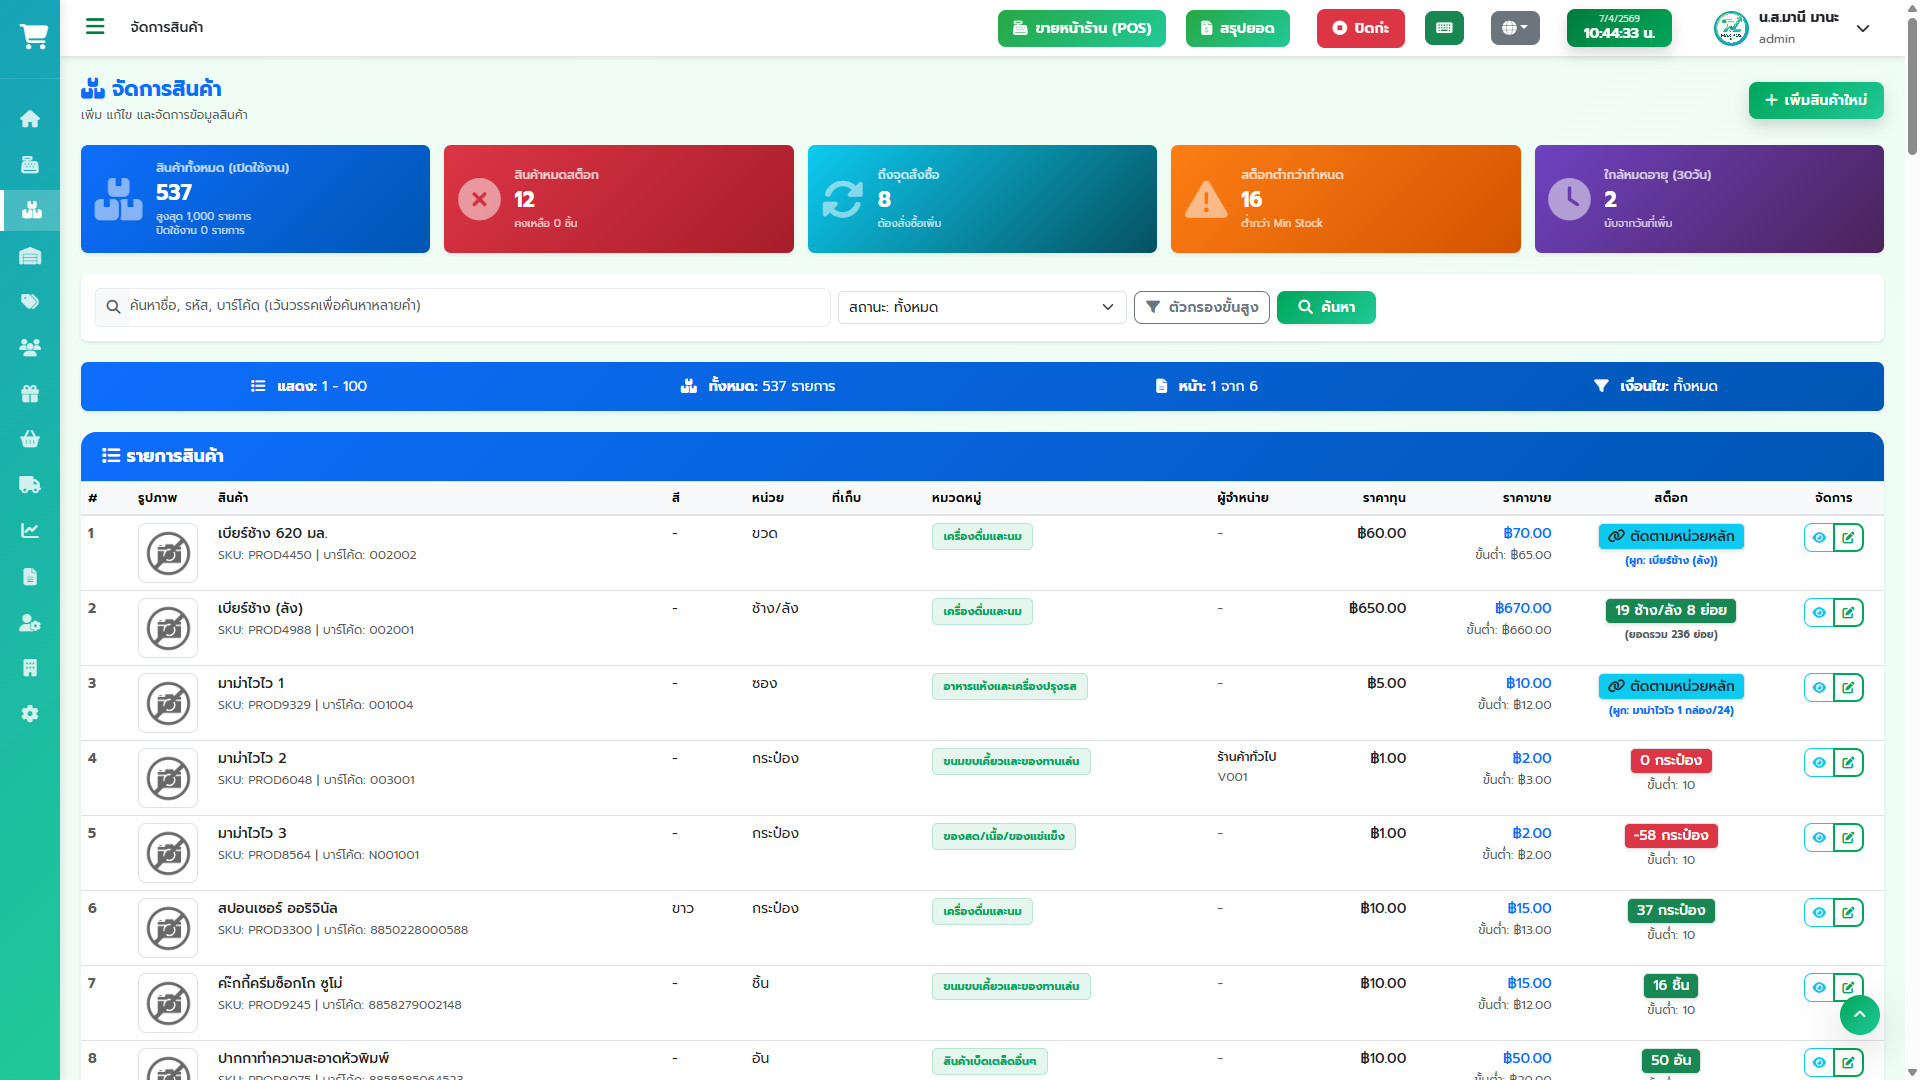1920x1080 pixels.
Task: Toggle the sidebar with hamburger menu
Action: pos(95,27)
